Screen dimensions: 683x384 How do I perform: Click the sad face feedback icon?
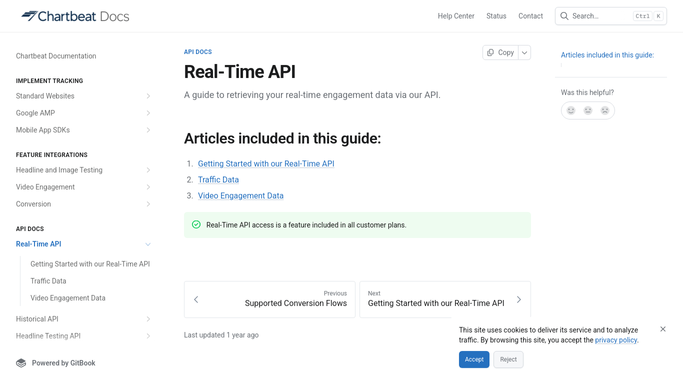click(x=605, y=111)
